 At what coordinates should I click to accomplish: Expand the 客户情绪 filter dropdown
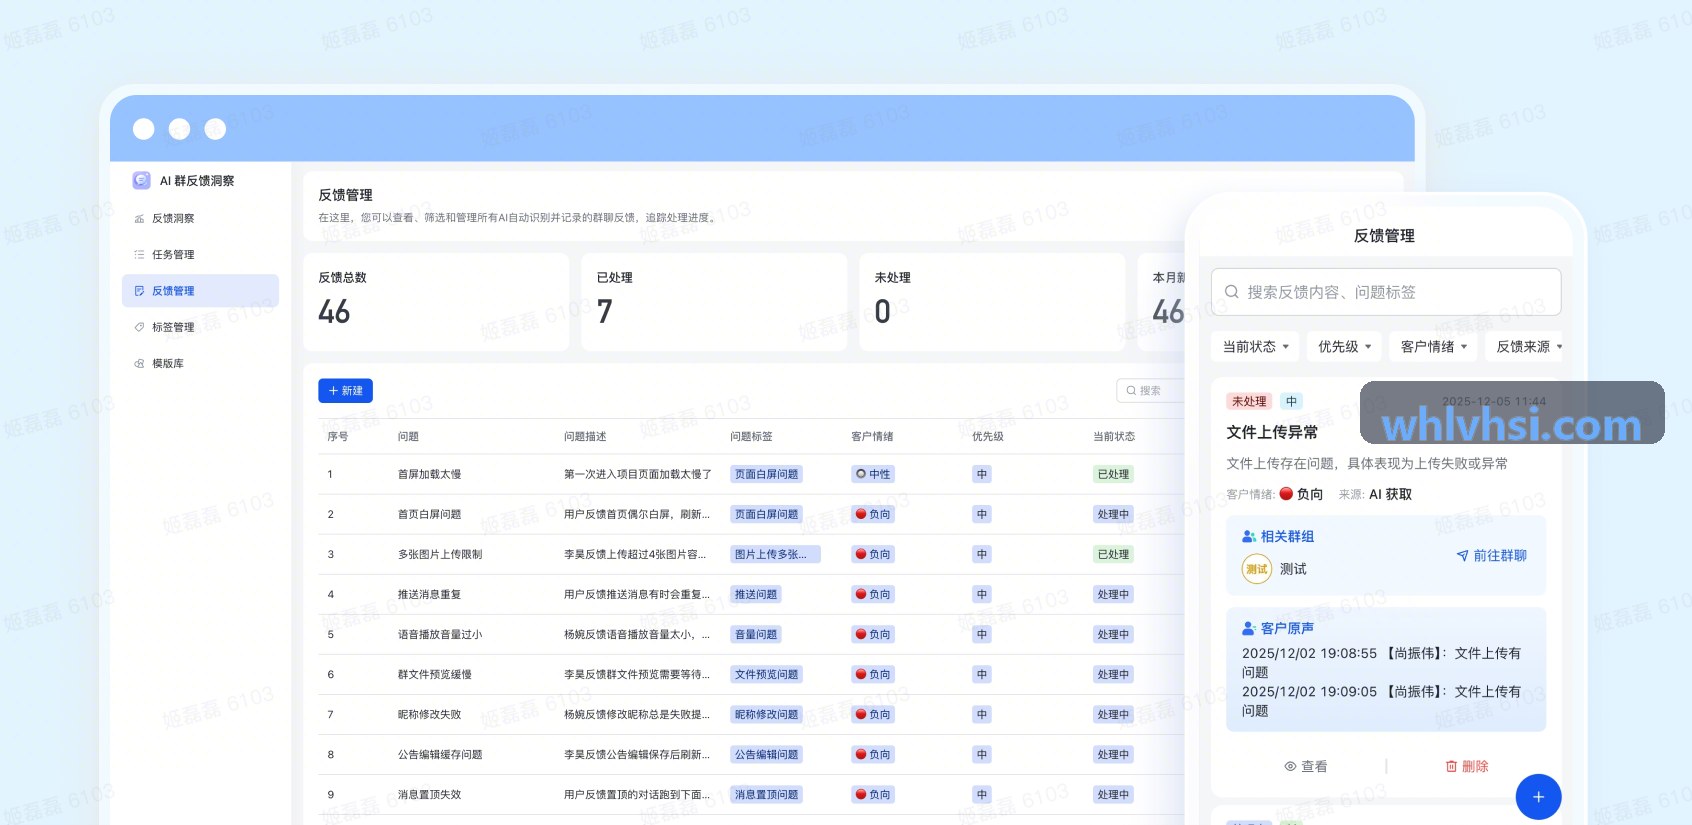coord(1434,347)
